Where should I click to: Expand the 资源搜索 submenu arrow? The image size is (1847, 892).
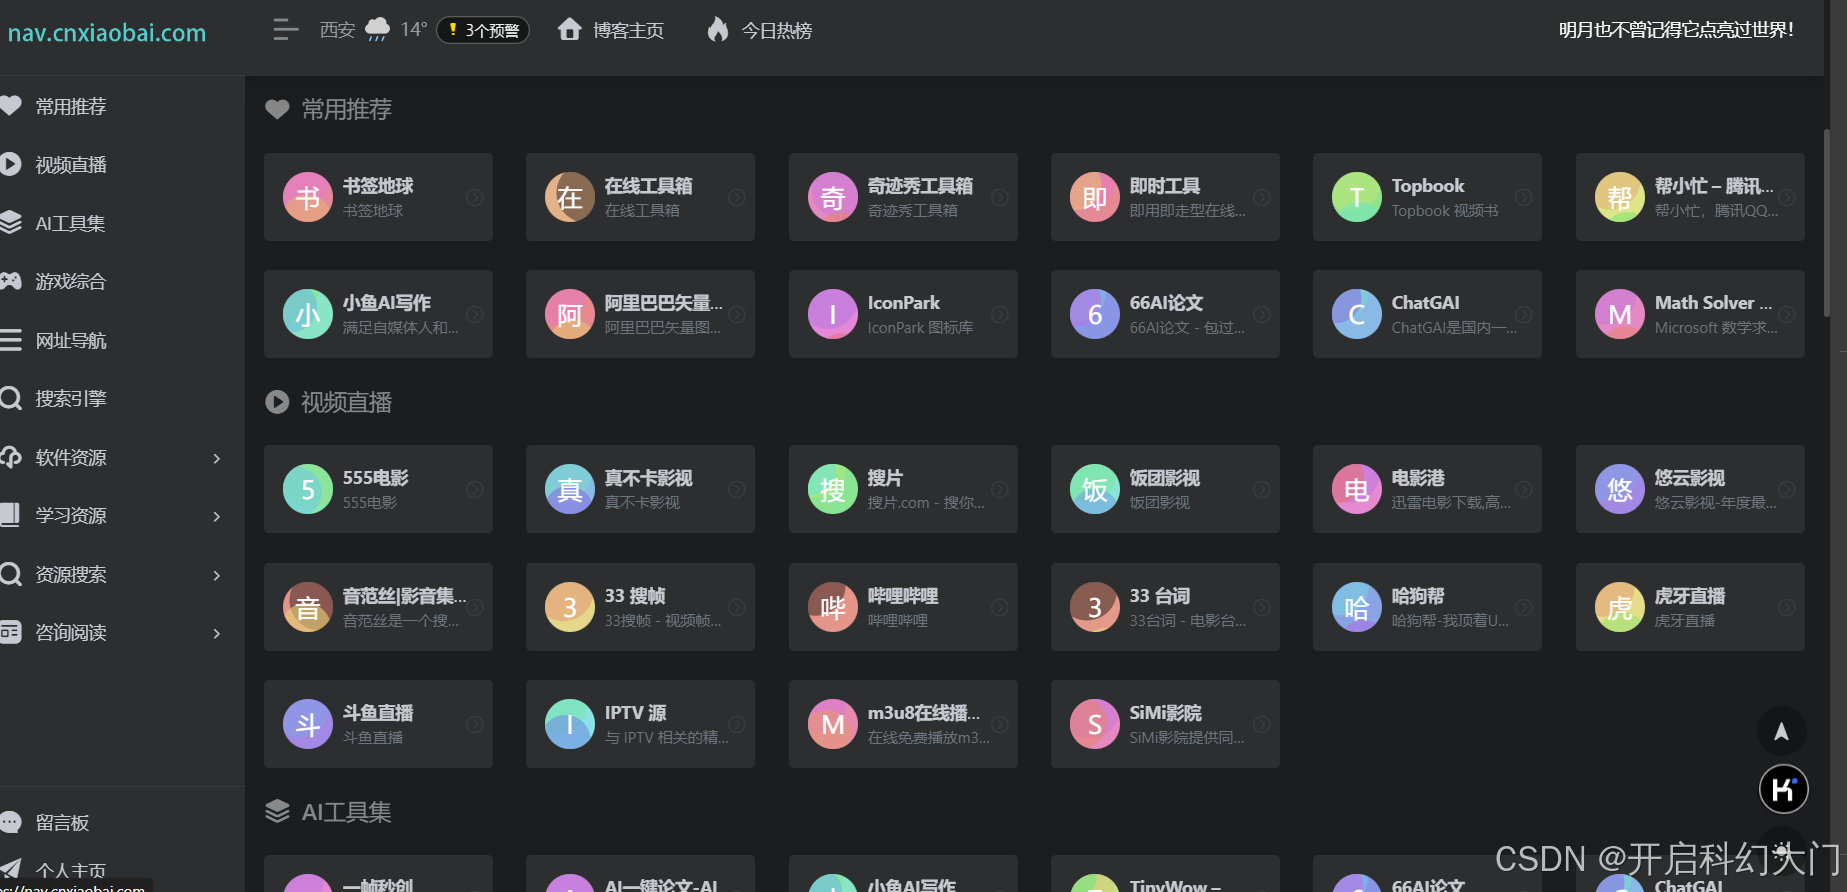click(217, 575)
